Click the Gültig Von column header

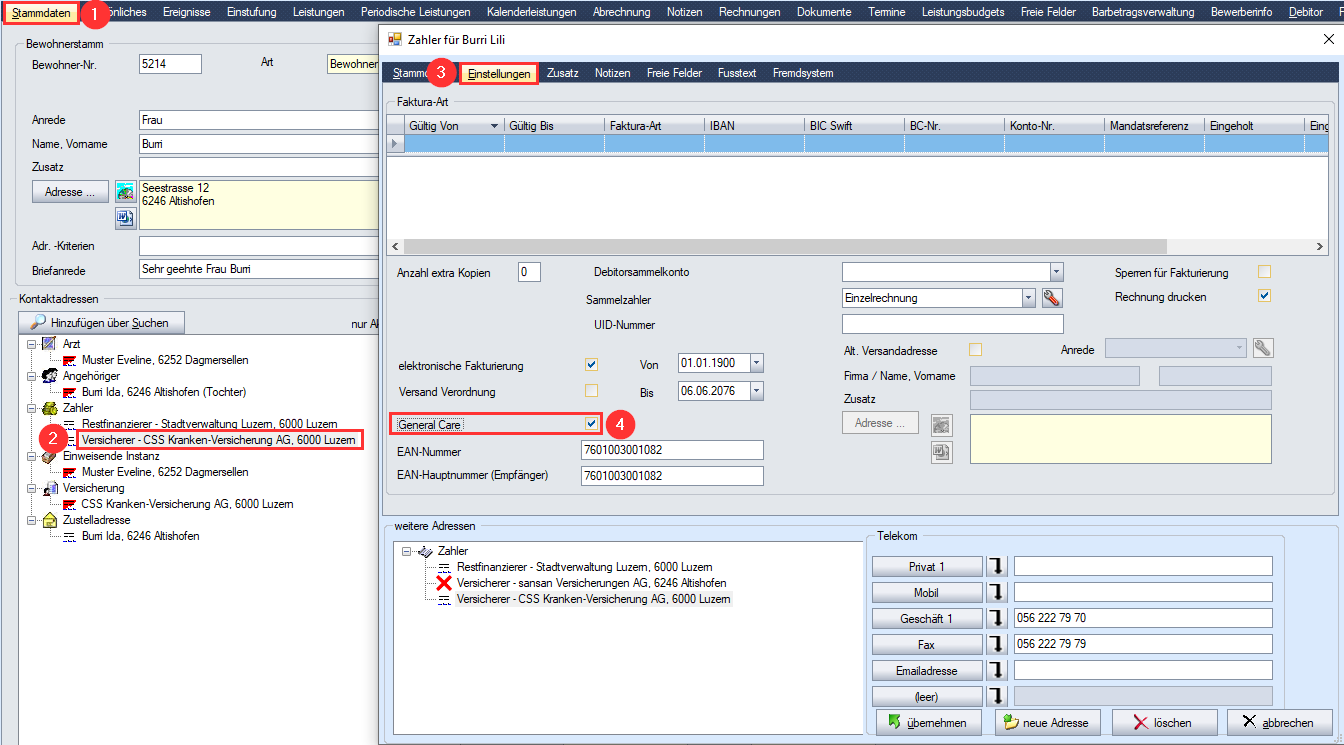454,126
